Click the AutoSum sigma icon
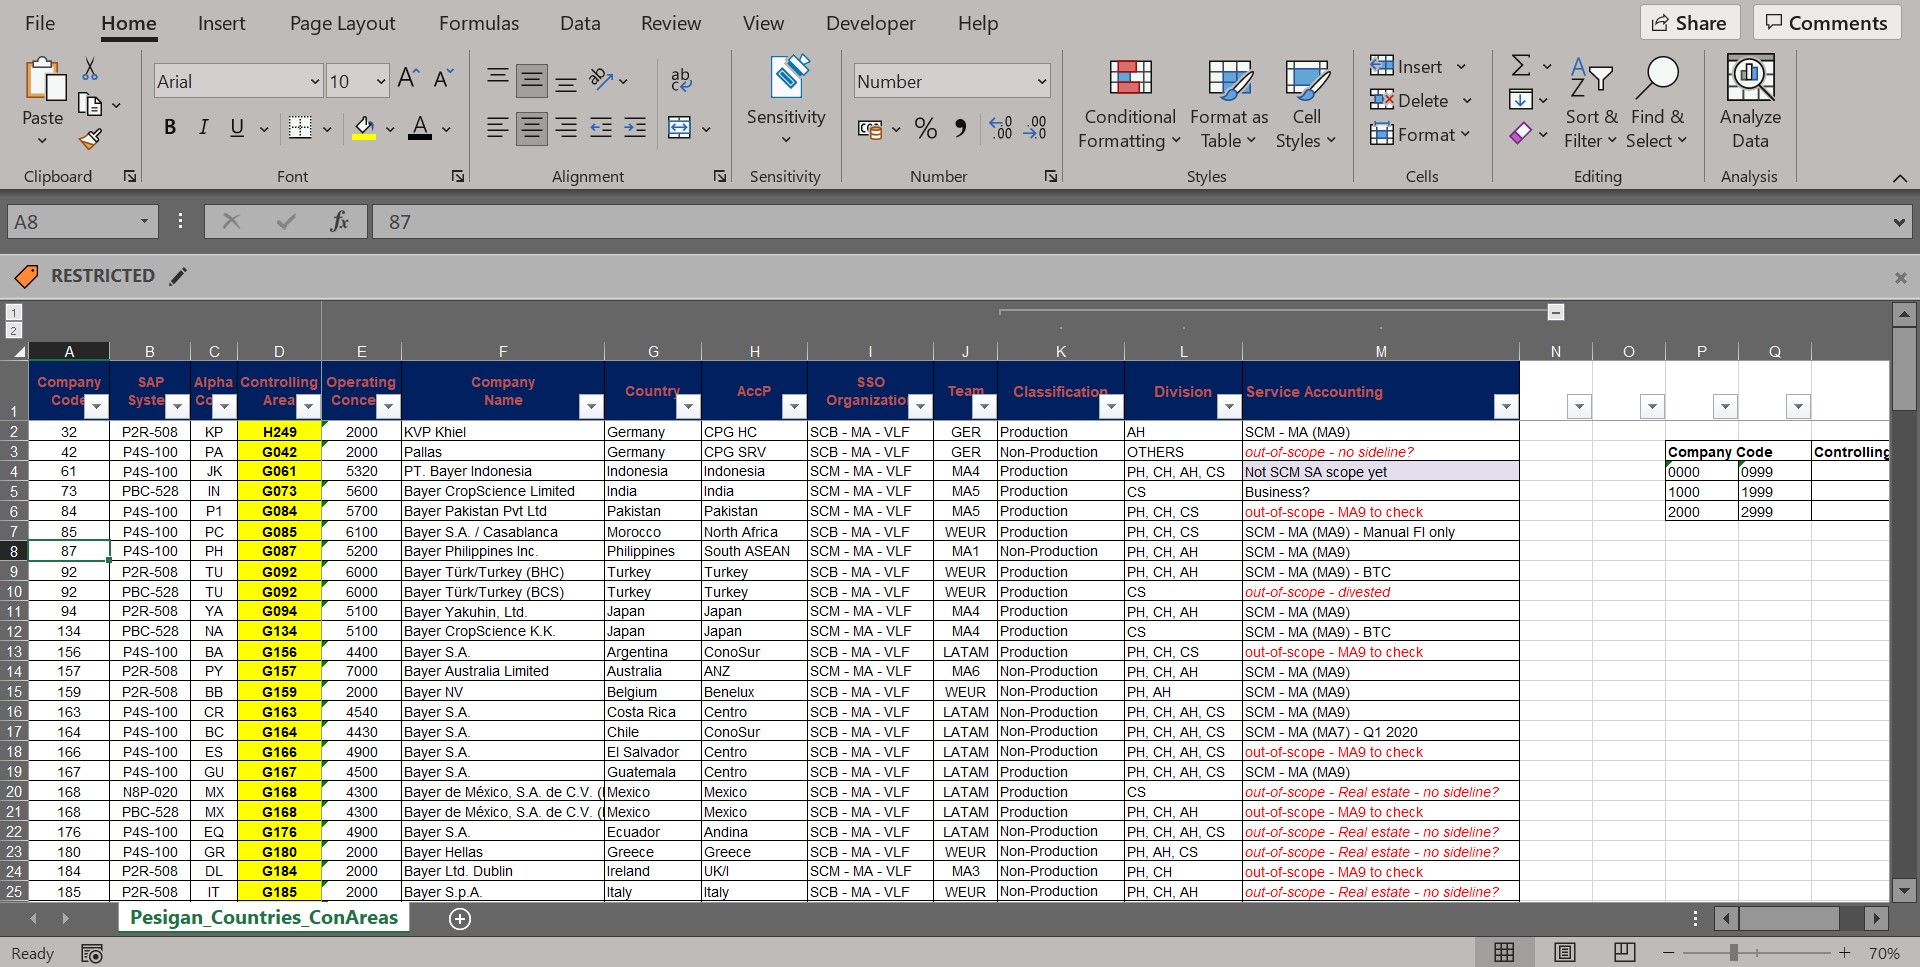This screenshot has height=967, width=1920. click(1521, 66)
